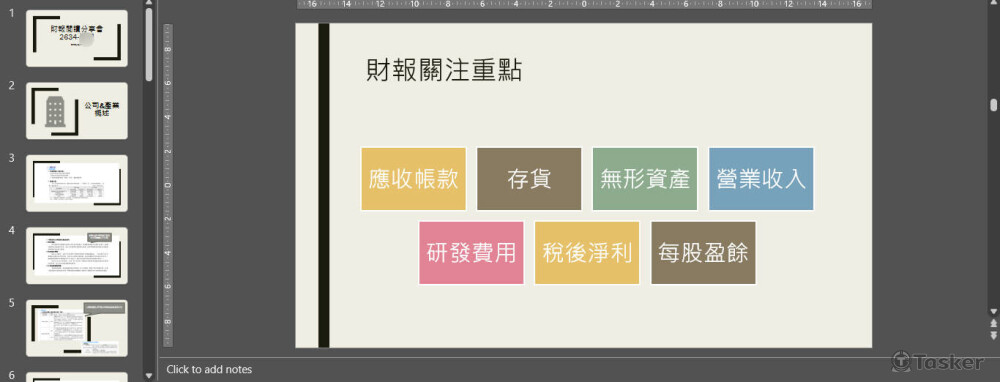Click the thumbnail pane scroll-up arrow
Viewport: 1000px width, 382px height.
click(x=149, y=3)
